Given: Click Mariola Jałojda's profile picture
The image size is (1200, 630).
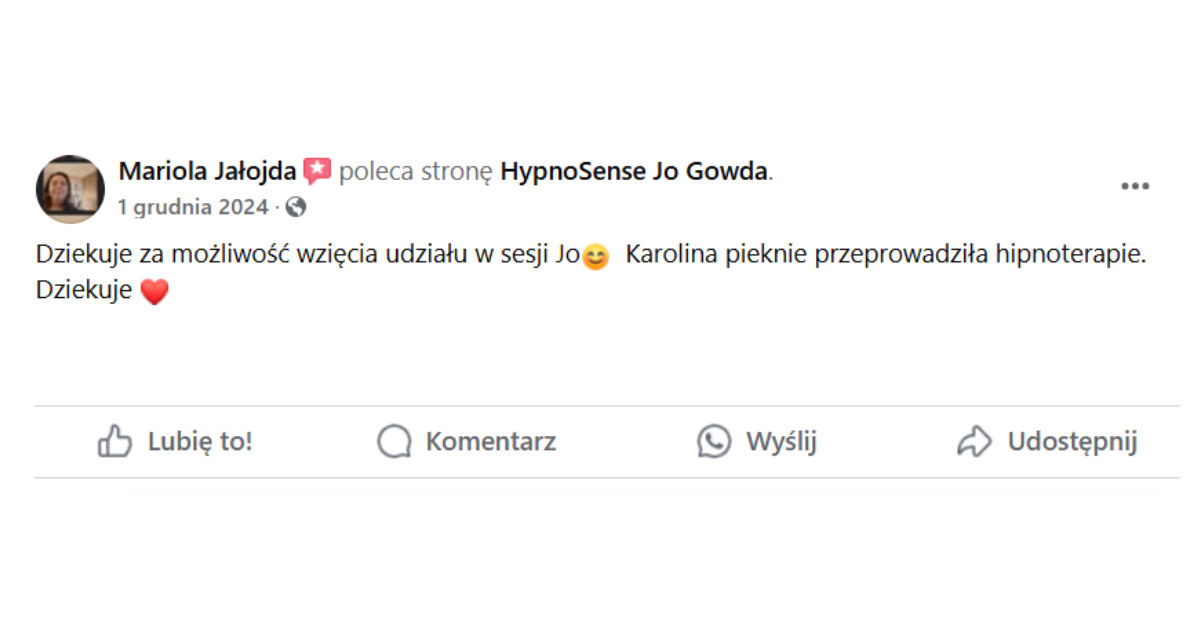Looking at the screenshot, I should tap(70, 188).
